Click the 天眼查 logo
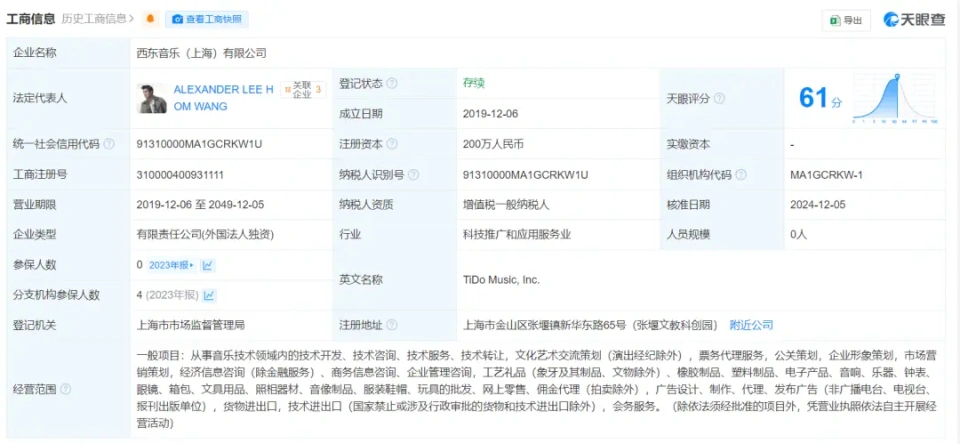The height and width of the screenshot is (444, 960). tap(915, 20)
